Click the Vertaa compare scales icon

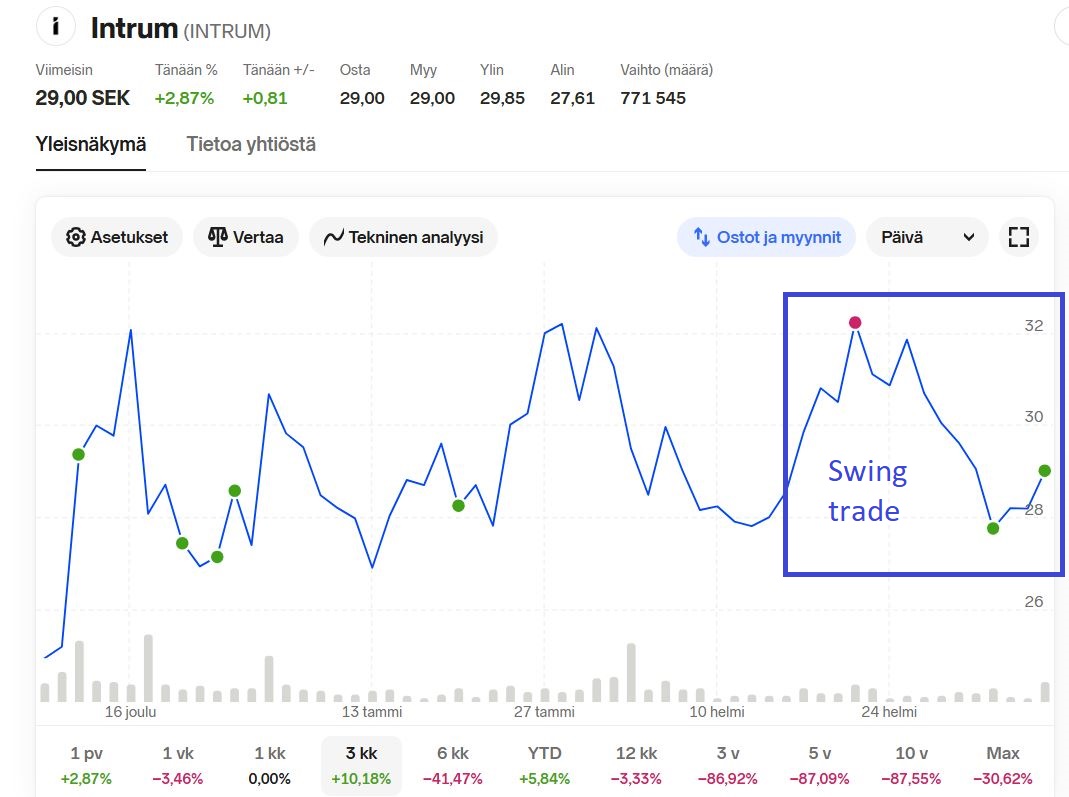coord(217,237)
